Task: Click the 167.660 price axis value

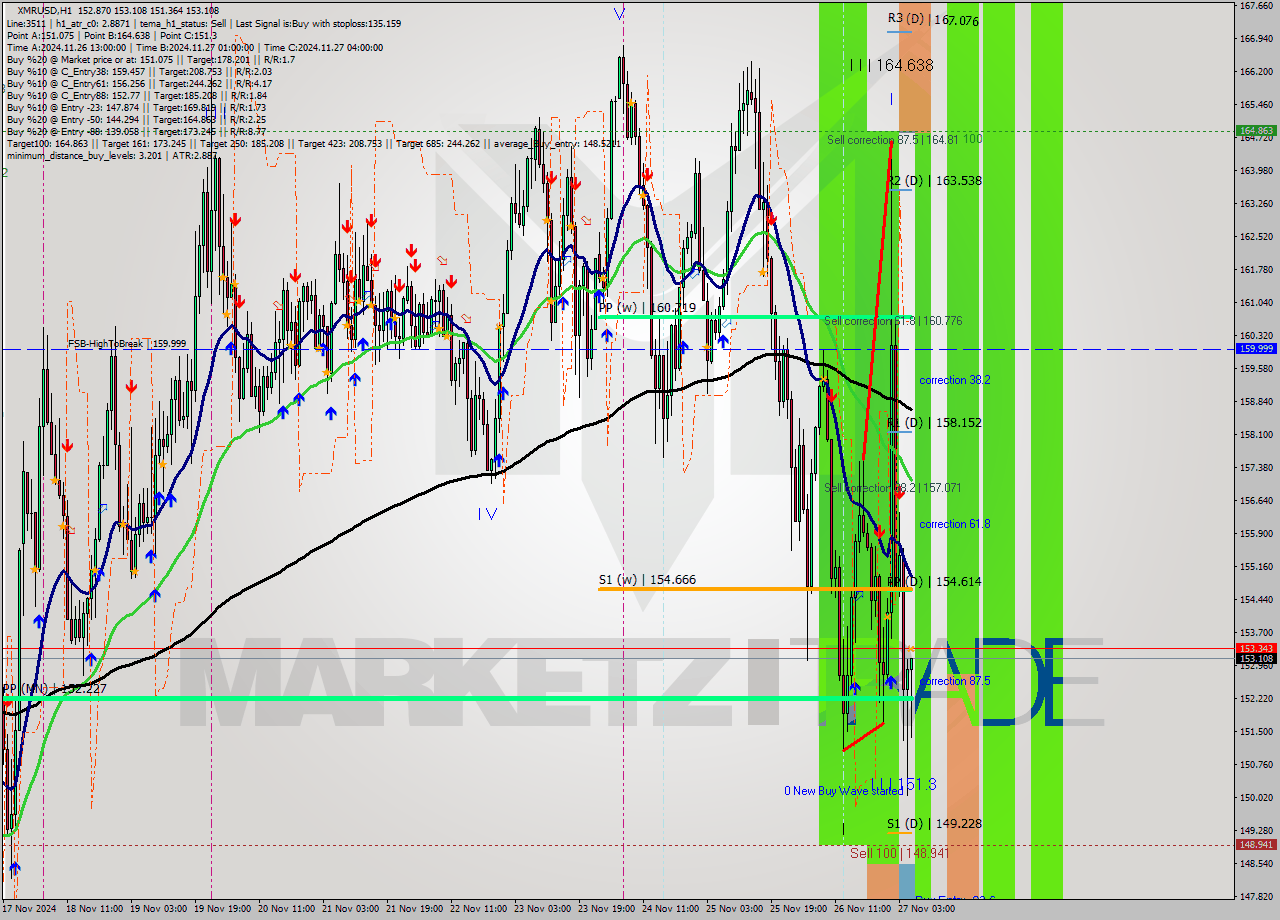Action: [1256, 6]
